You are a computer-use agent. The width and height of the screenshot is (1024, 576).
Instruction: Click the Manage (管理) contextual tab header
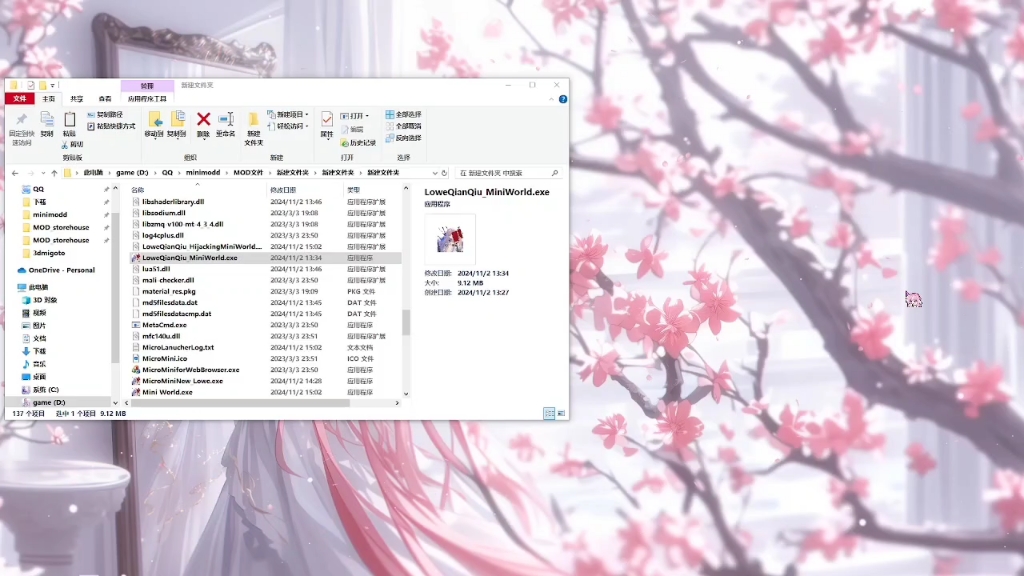click(x=147, y=86)
